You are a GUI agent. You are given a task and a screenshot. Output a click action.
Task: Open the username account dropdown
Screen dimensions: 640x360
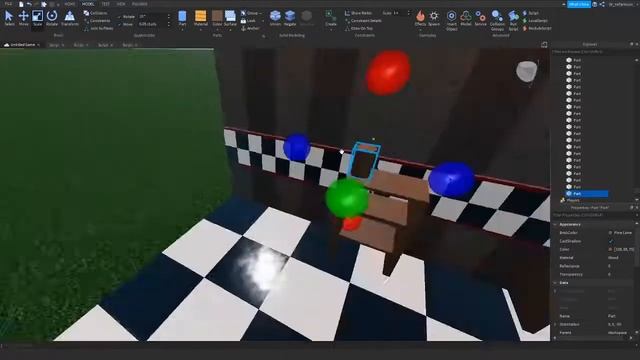click(x=623, y=4)
